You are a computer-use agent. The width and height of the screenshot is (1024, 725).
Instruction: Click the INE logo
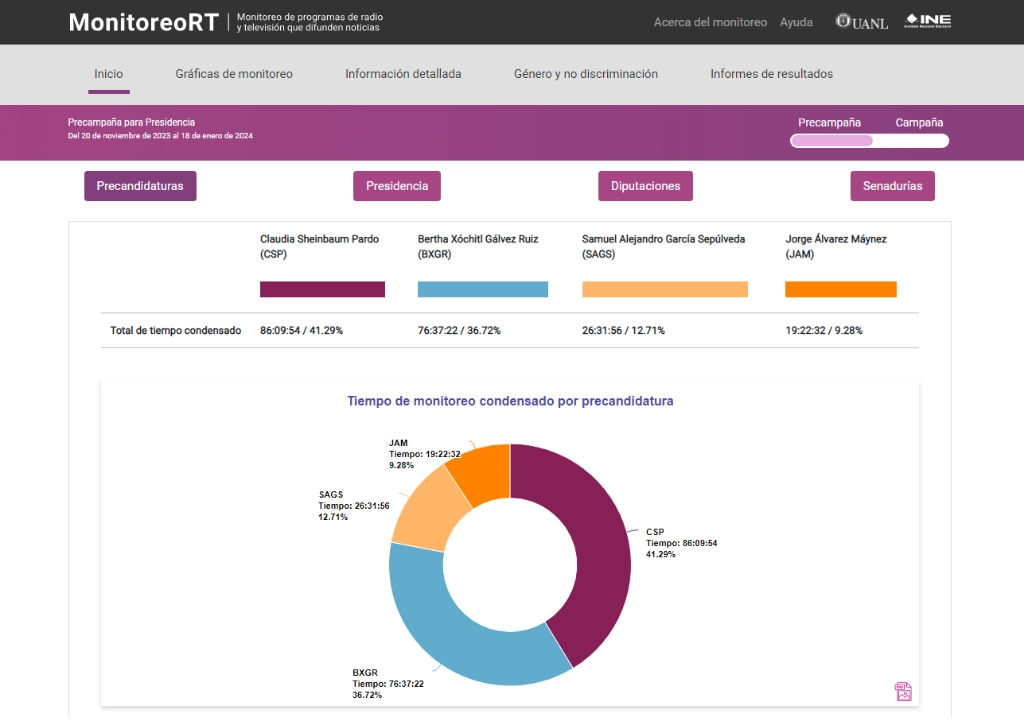click(x=927, y=21)
